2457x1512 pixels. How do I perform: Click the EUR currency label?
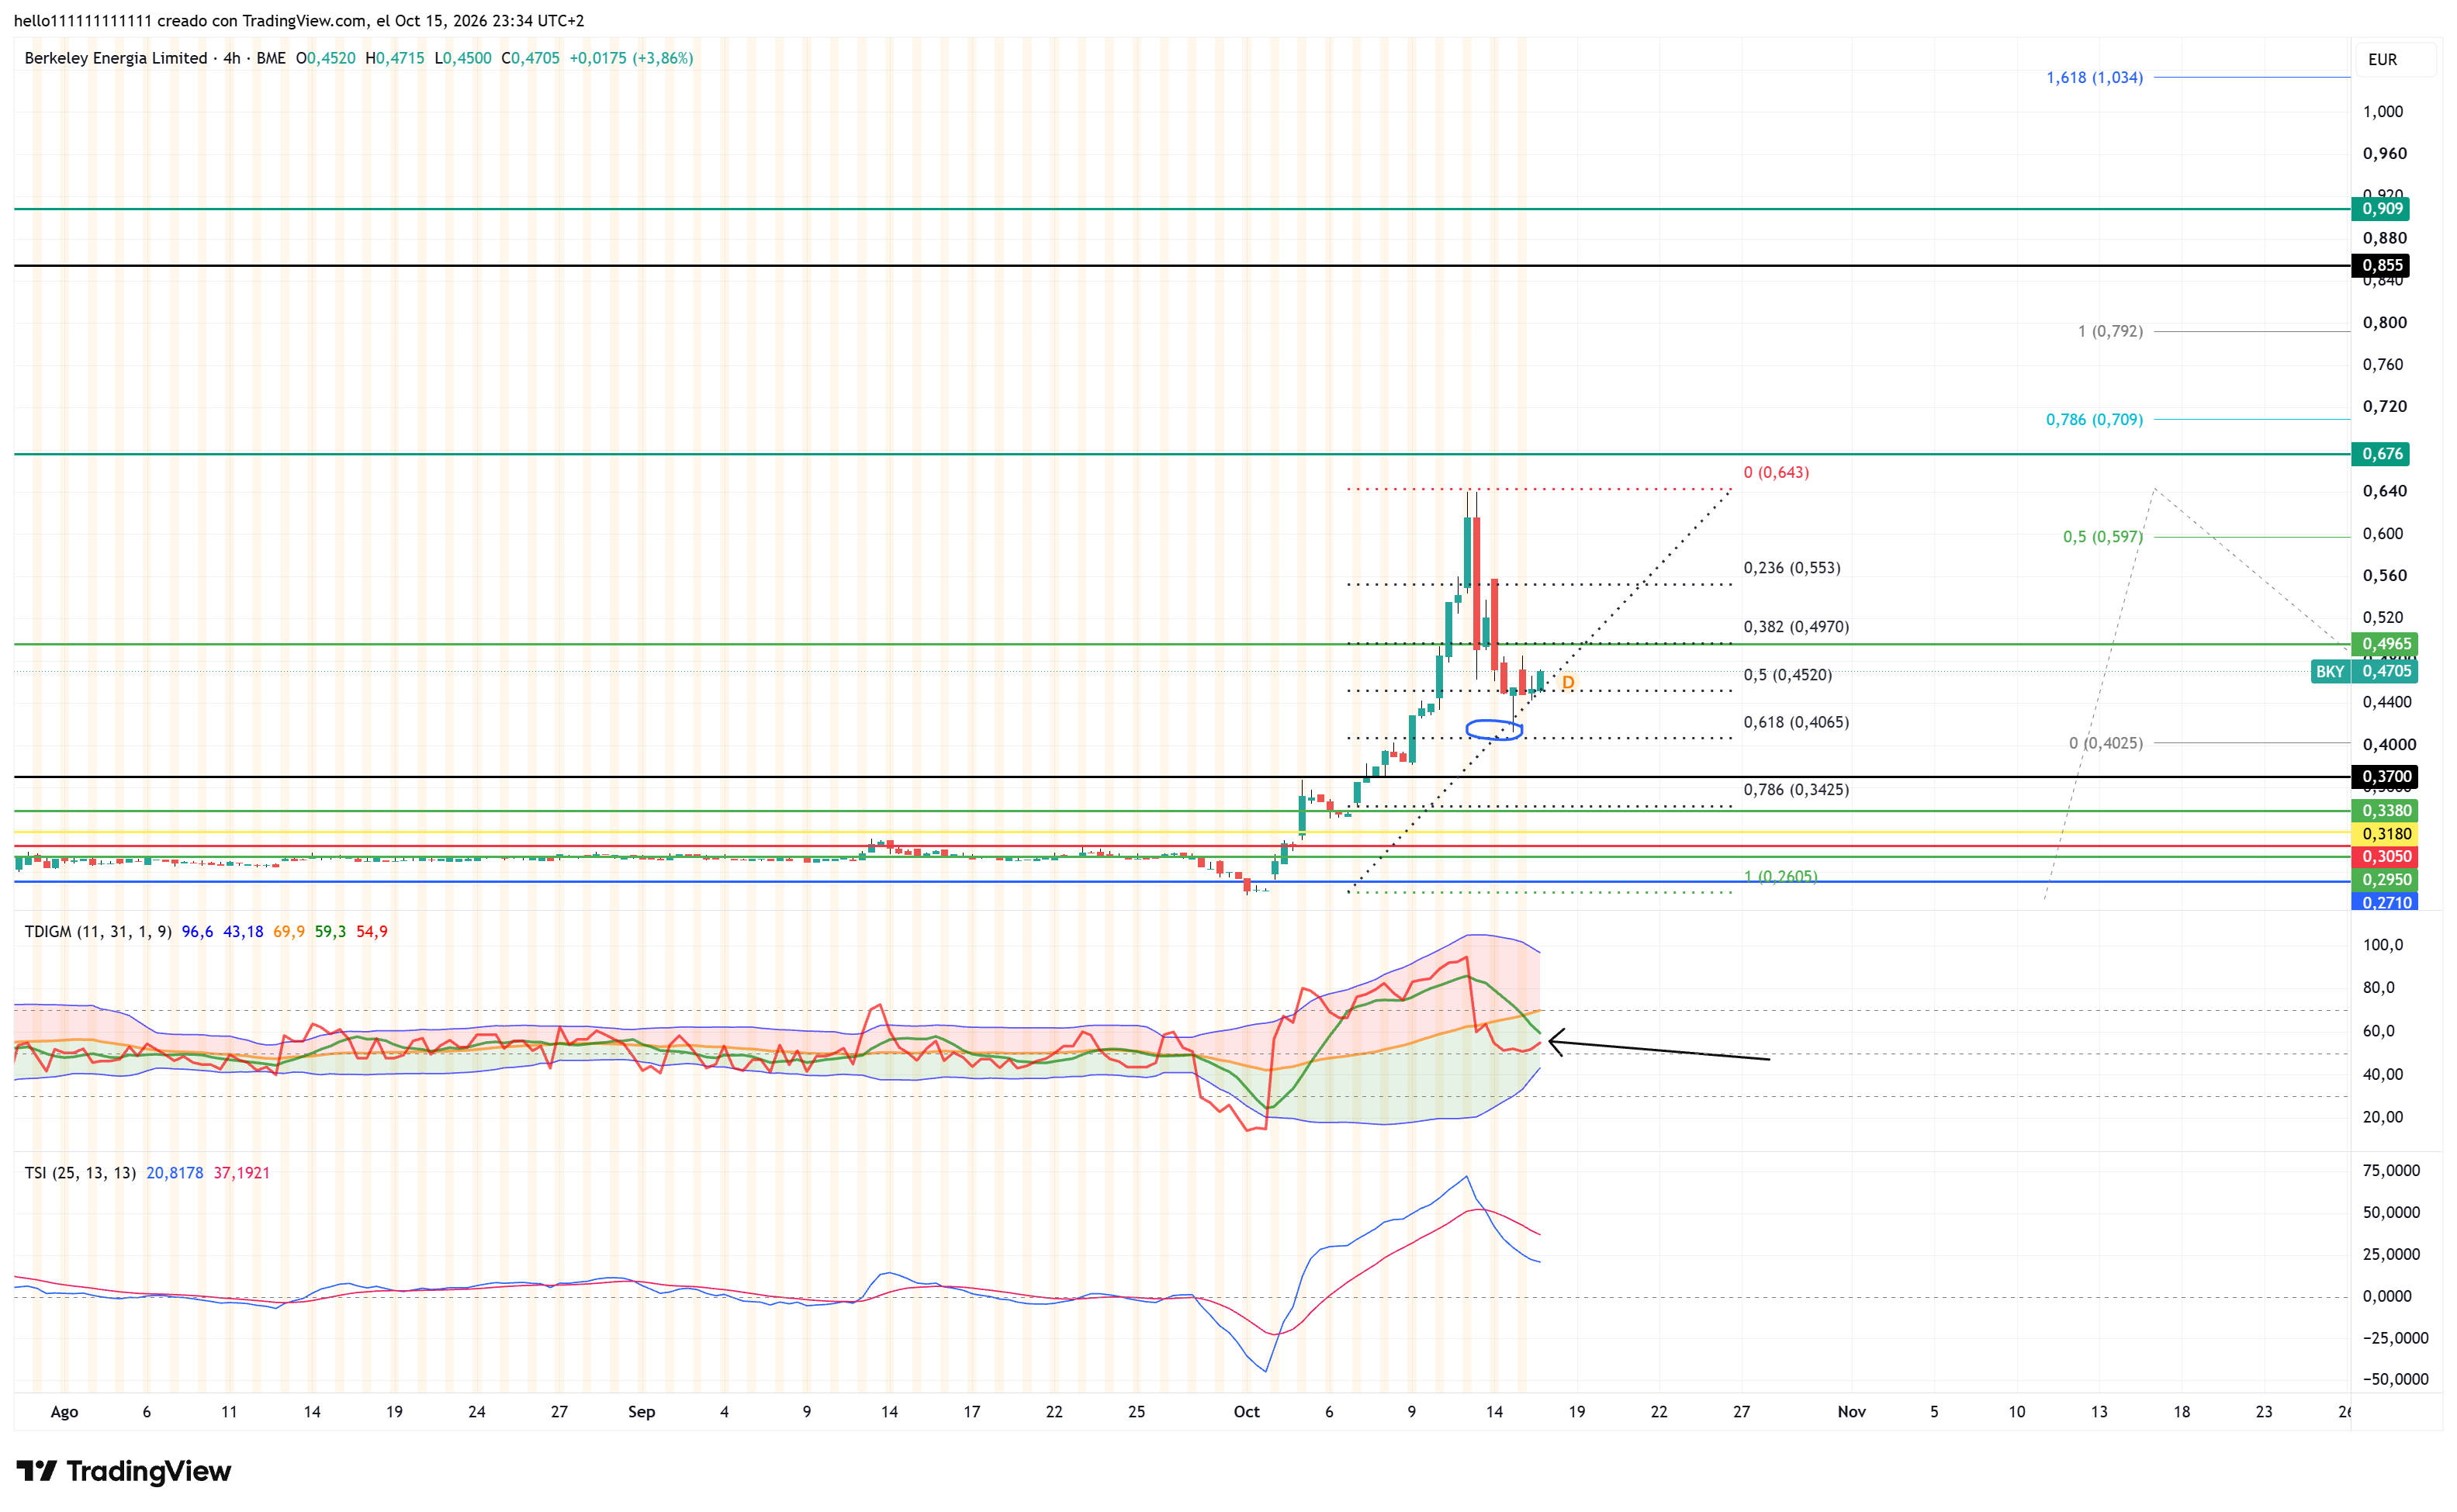(x=2382, y=60)
